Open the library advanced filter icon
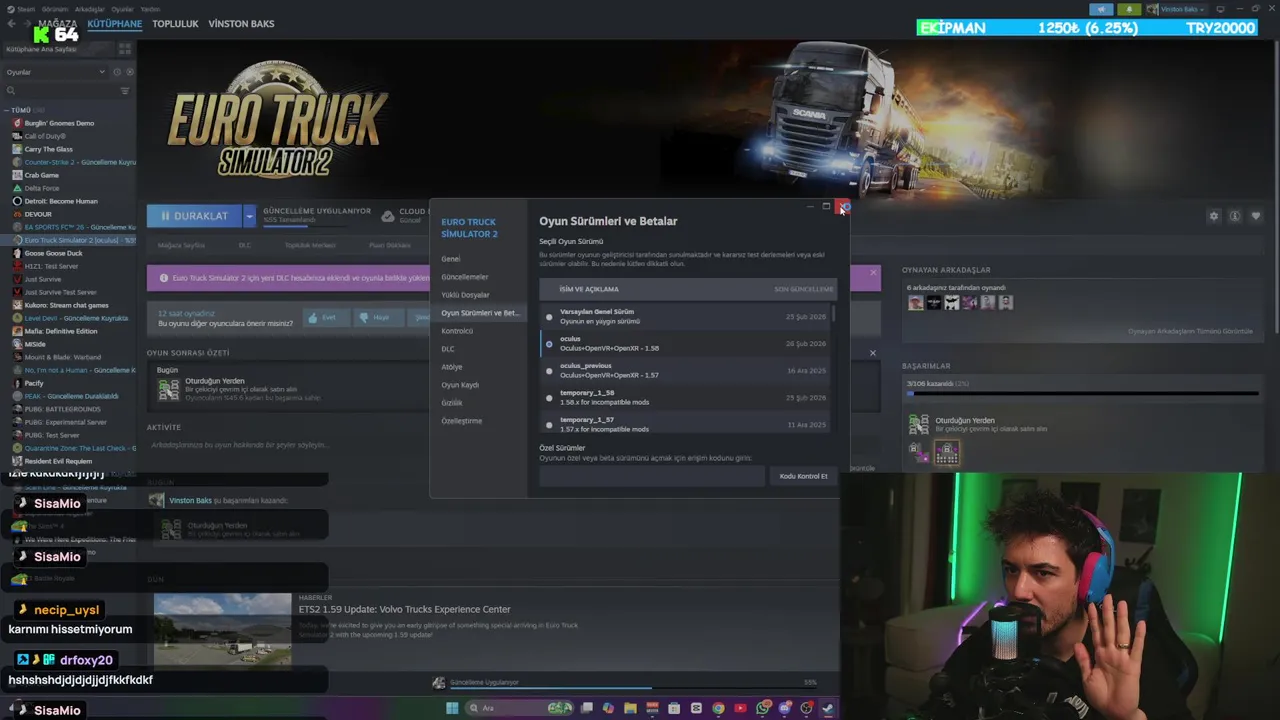1280x720 pixels. (x=125, y=91)
